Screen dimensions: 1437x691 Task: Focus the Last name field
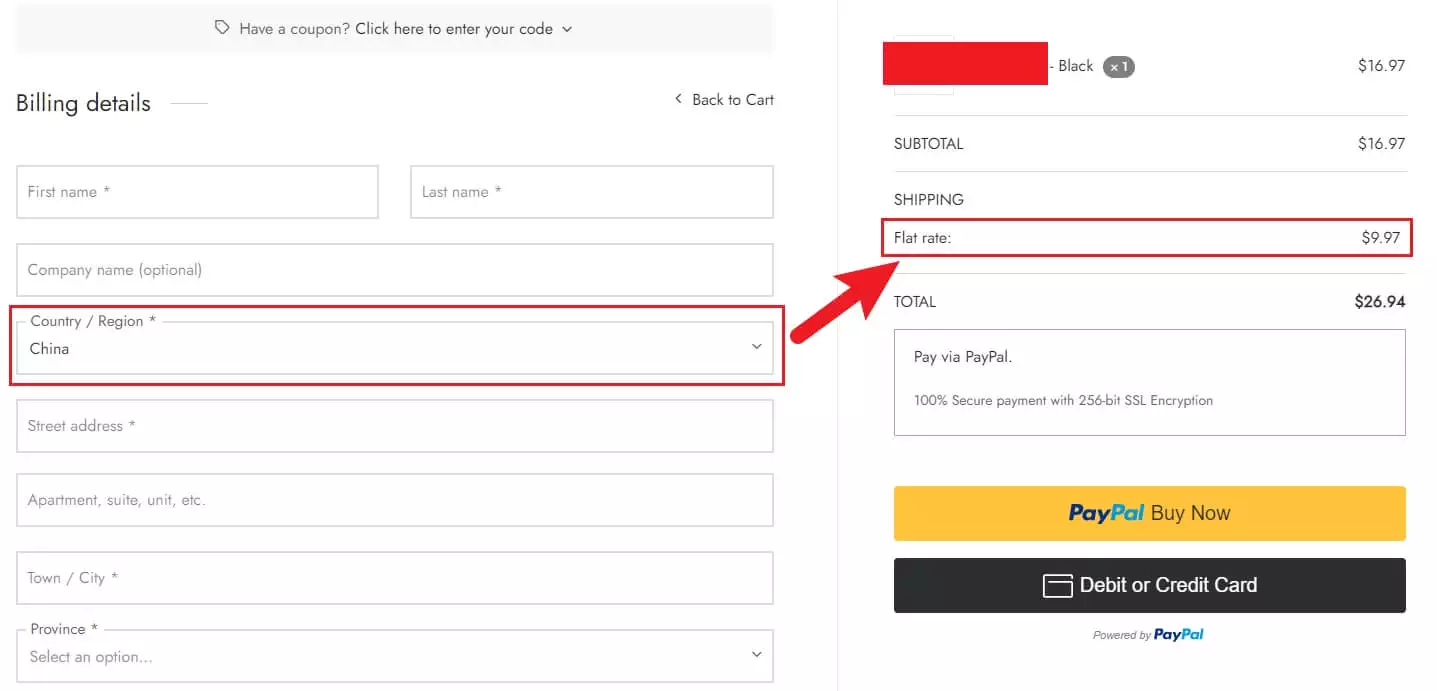pyautogui.click(x=591, y=192)
